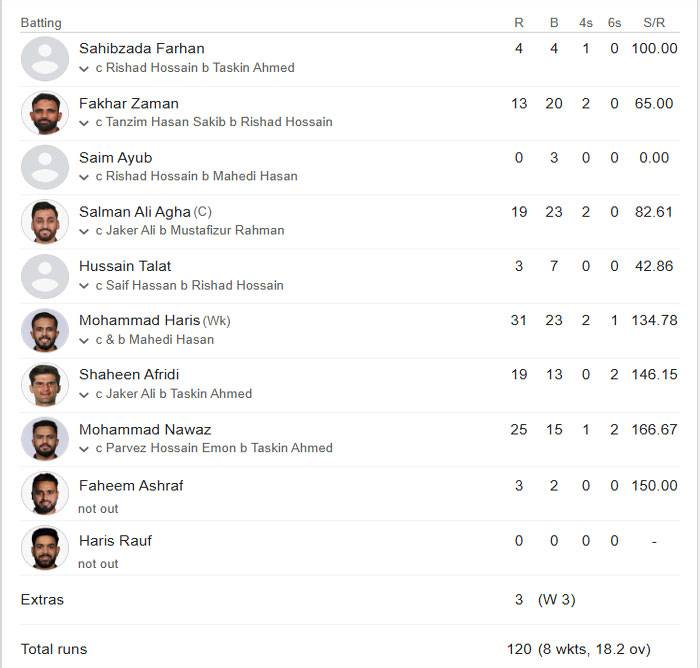This screenshot has height=668, width=700.
Task: Expand Fakhar Zaman dismissal details chevron
Action: point(83,123)
